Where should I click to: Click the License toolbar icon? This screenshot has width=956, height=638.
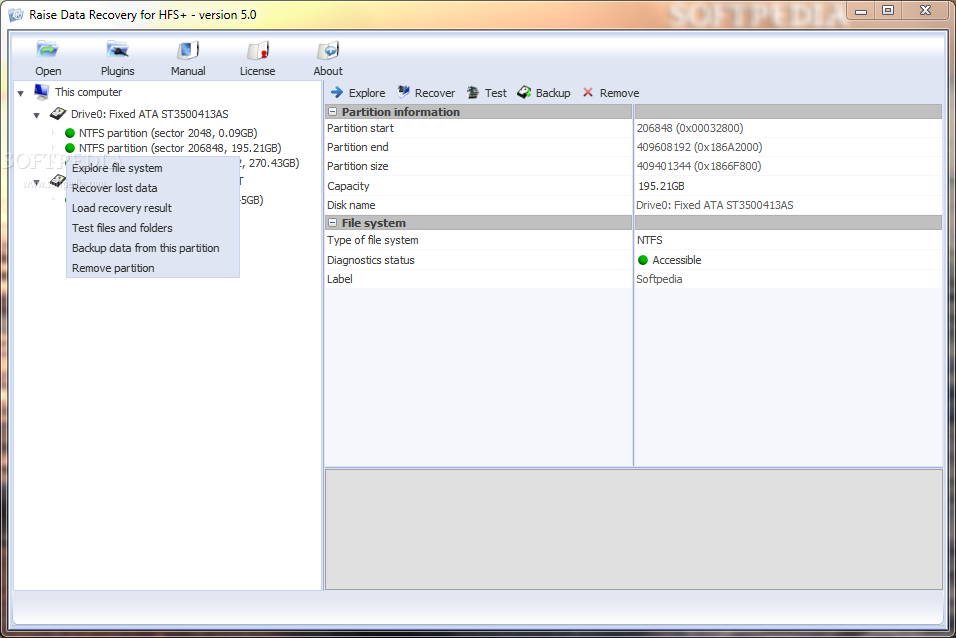(x=258, y=50)
